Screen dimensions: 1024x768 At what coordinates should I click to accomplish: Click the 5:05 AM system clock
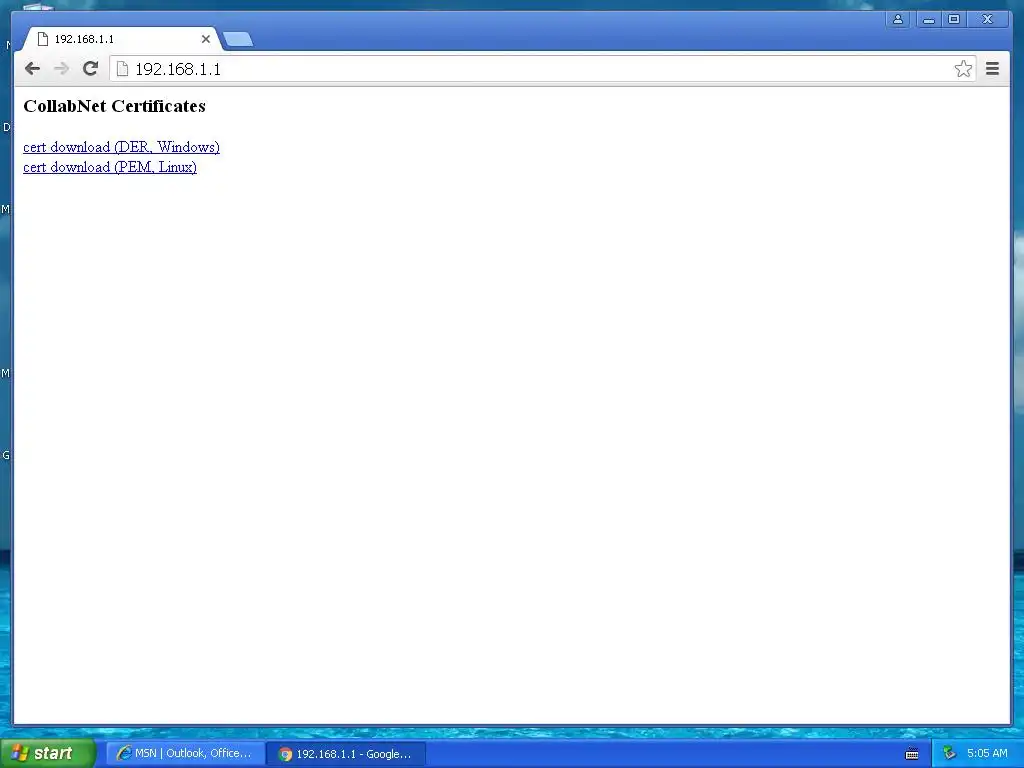coord(987,754)
